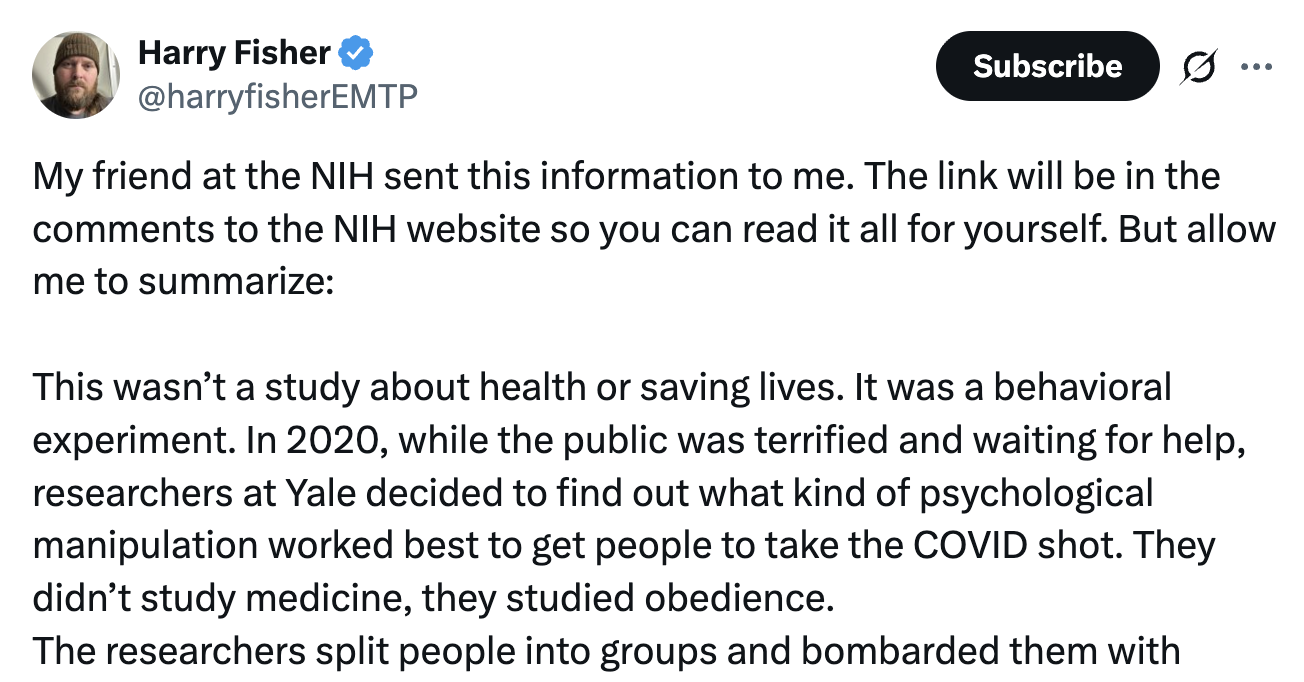Click the @harryfisherEMTP handle

click(x=277, y=96)
